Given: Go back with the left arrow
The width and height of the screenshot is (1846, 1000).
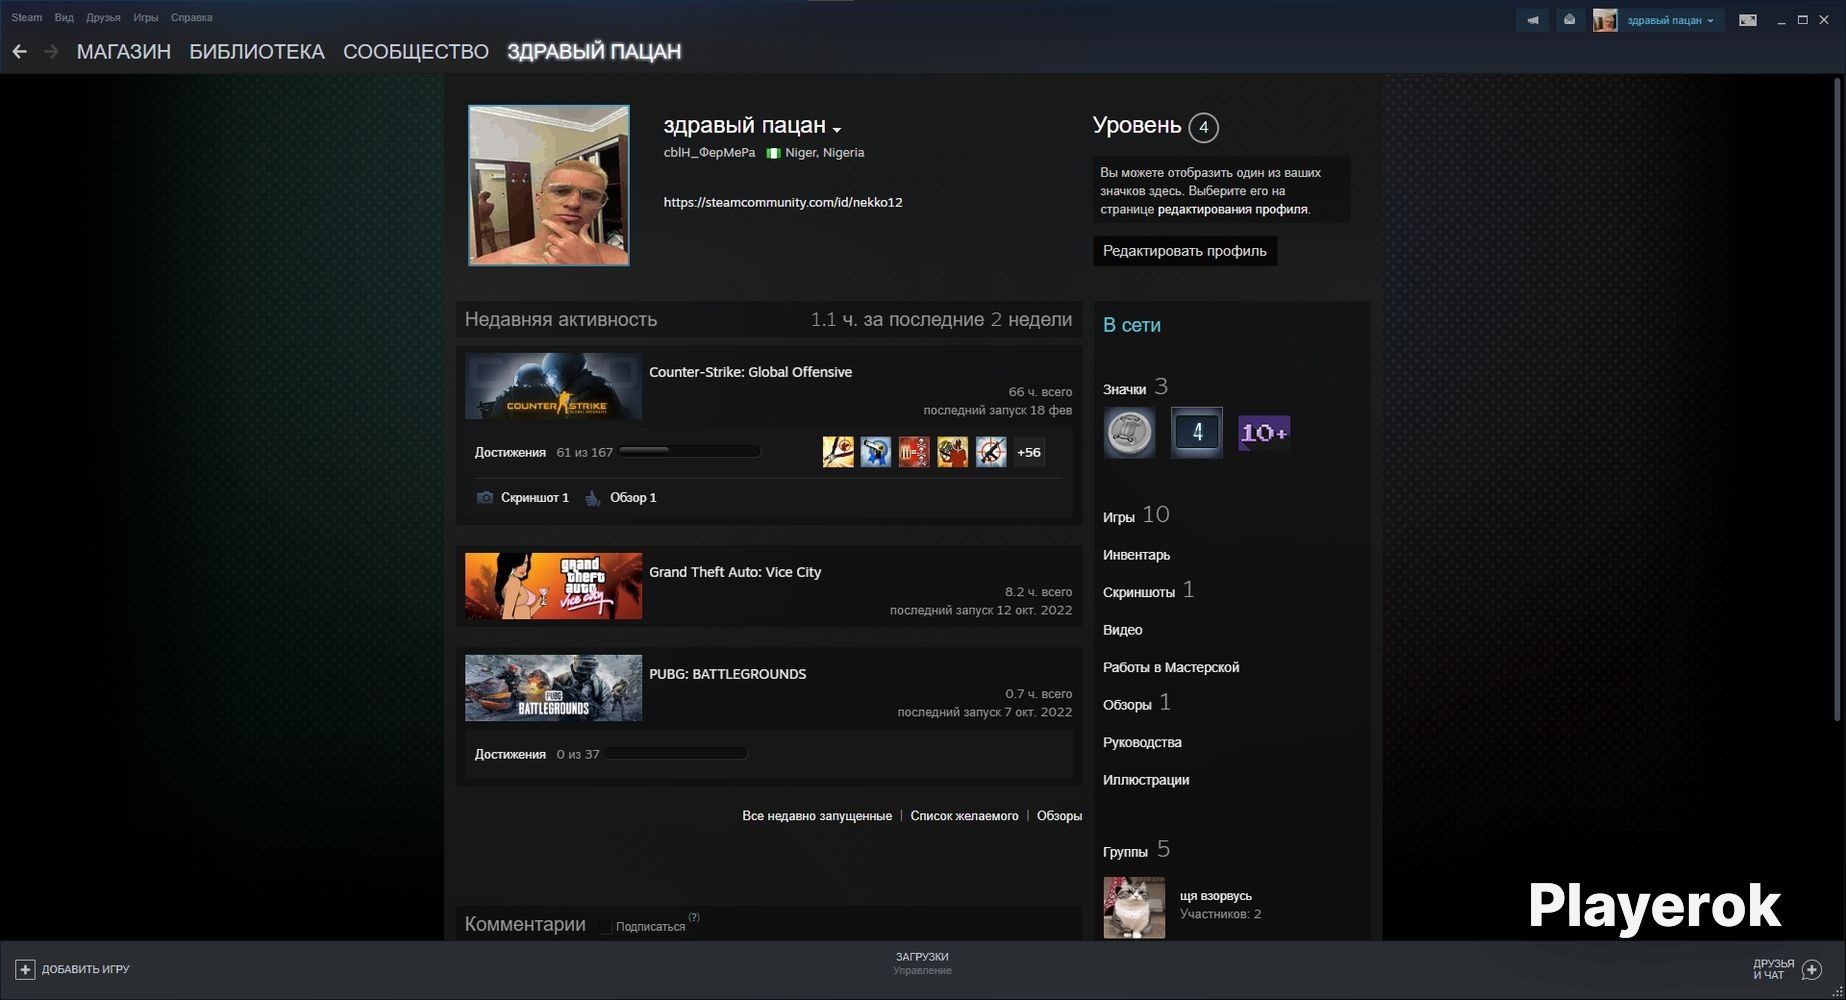Looking at the screenshot, I should coord(20,51).
